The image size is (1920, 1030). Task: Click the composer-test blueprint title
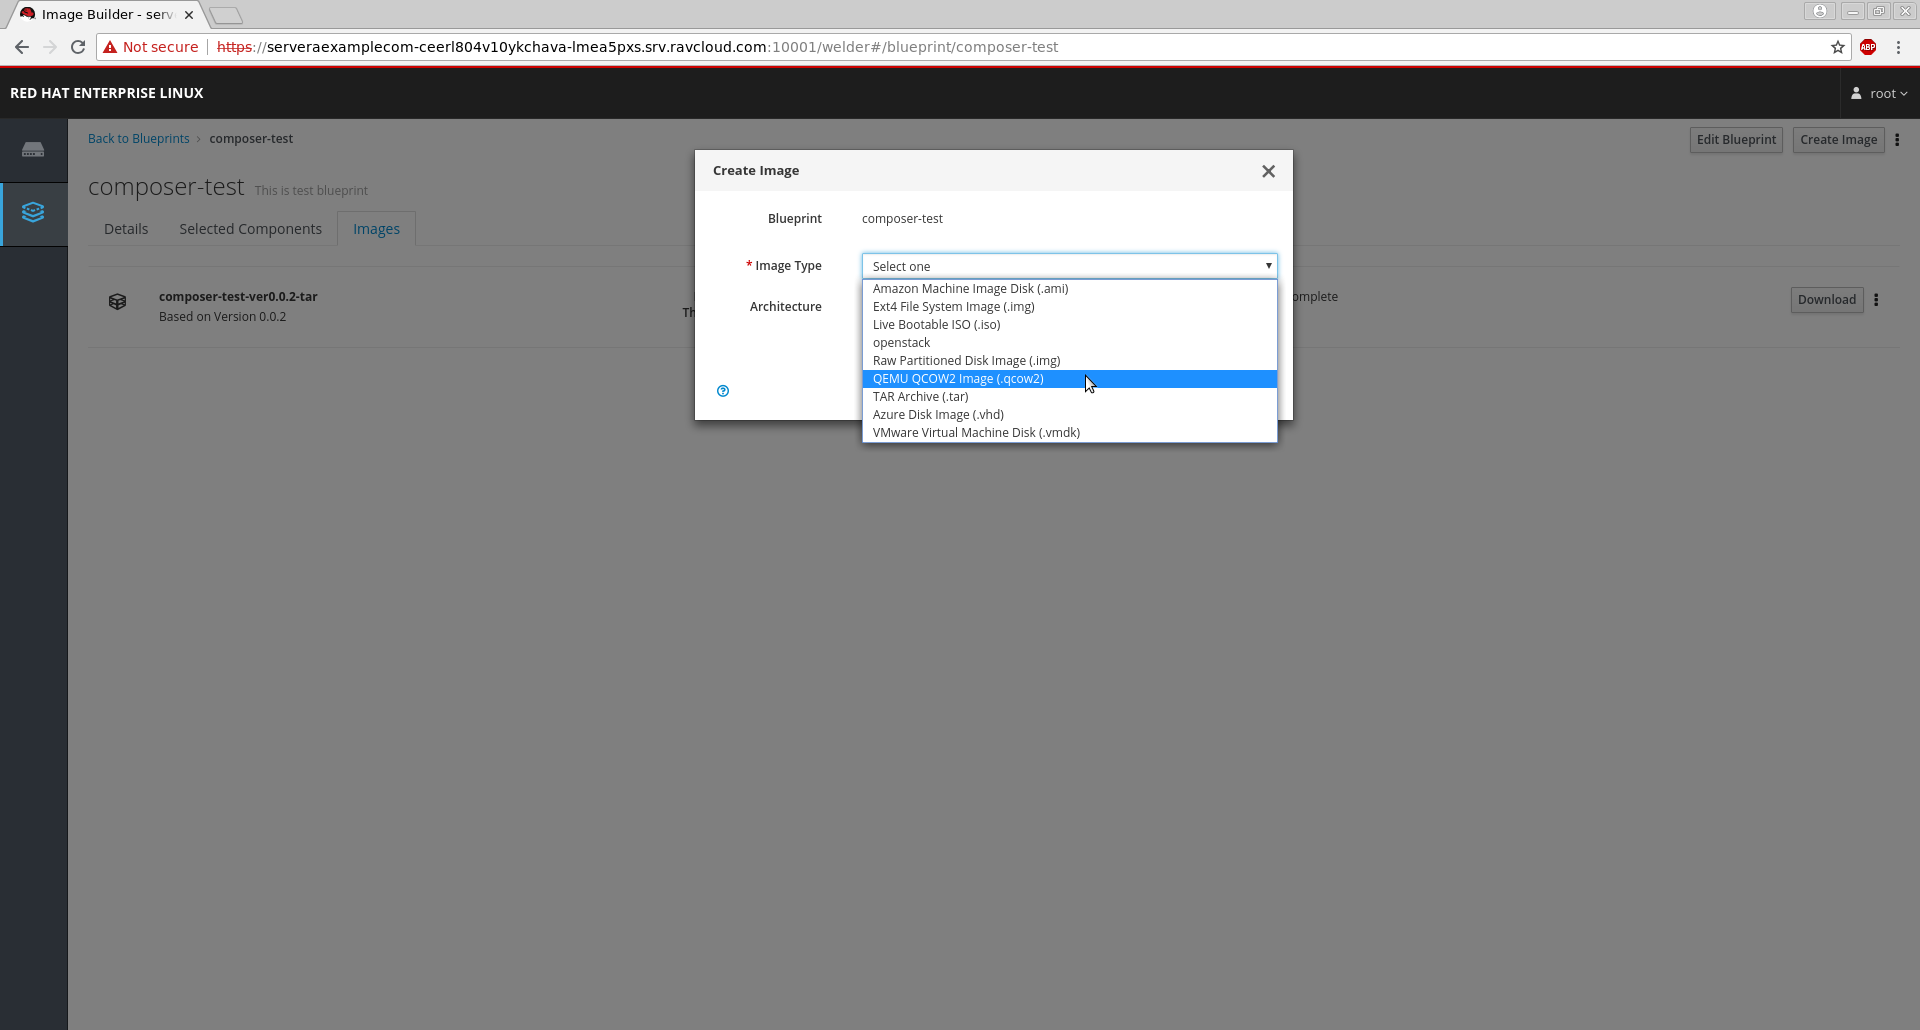click(x=166, y=187)
